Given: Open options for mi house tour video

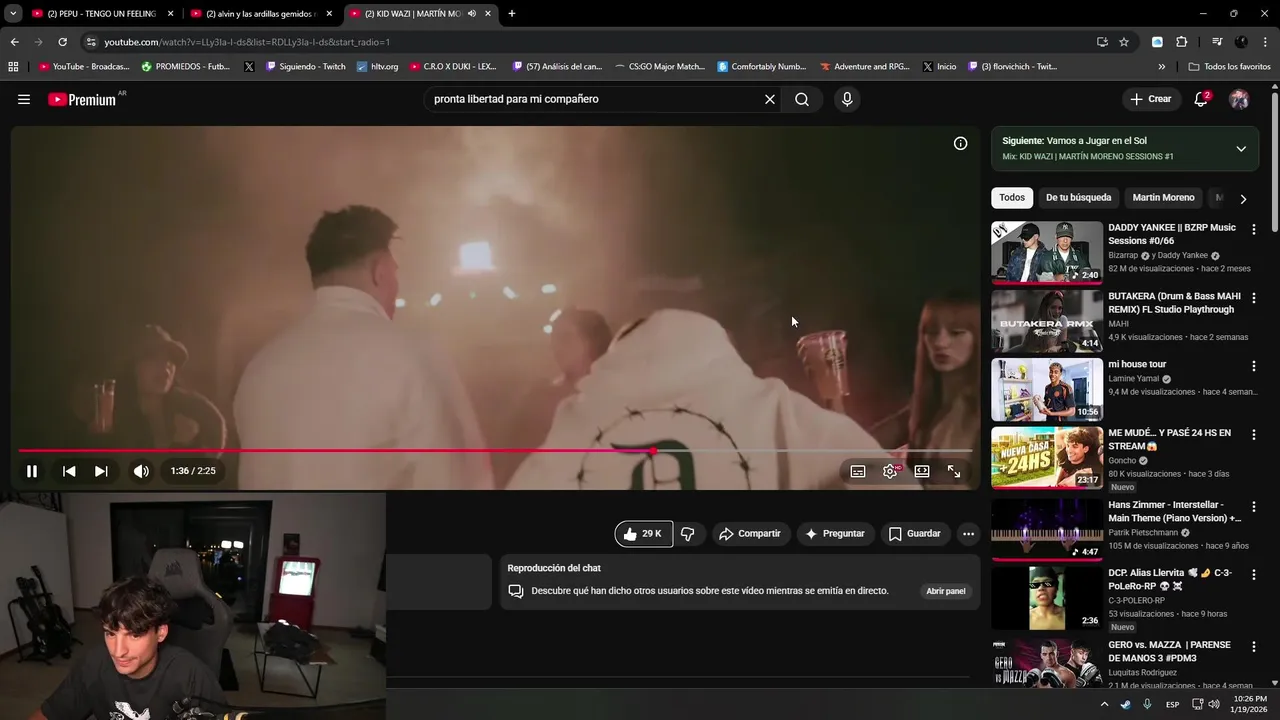Looking at the screenshot, I should click(x=1253, y=366).
